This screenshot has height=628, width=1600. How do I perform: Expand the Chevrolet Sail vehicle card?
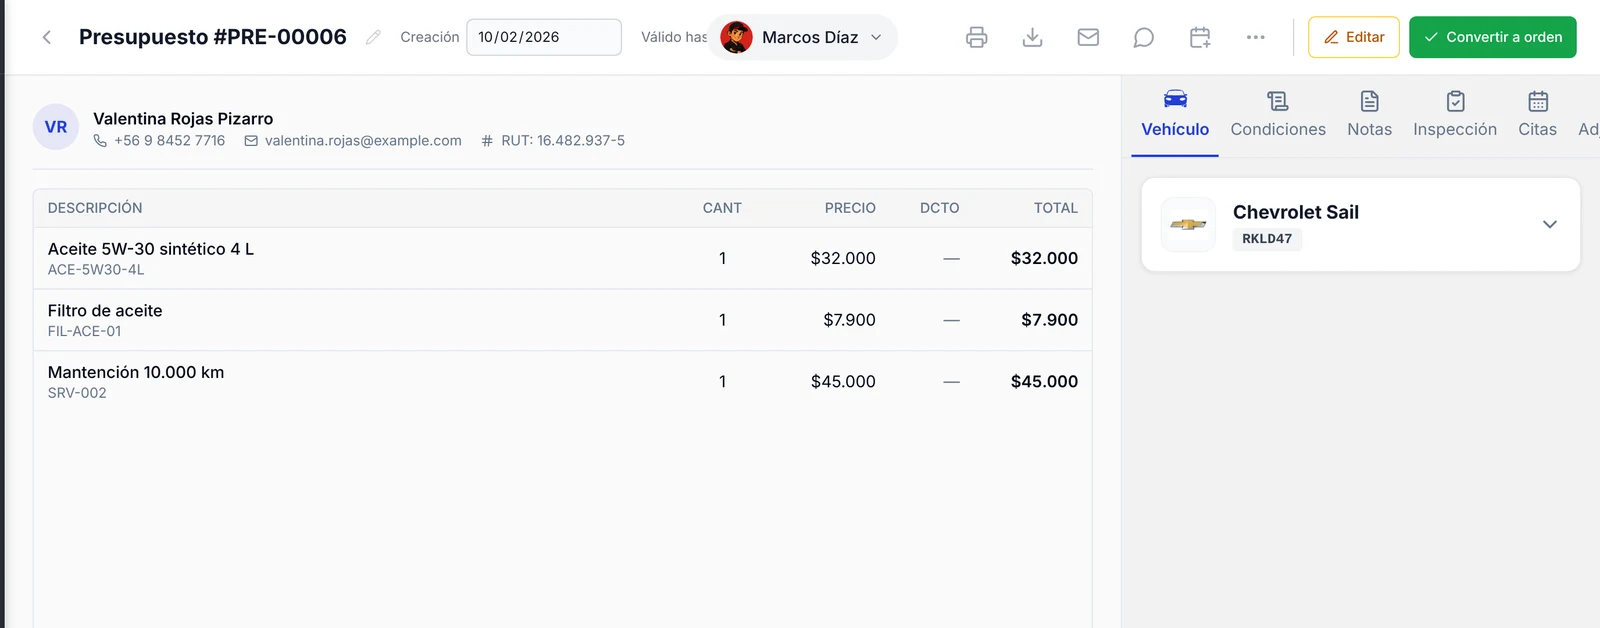coord(1550,224)
